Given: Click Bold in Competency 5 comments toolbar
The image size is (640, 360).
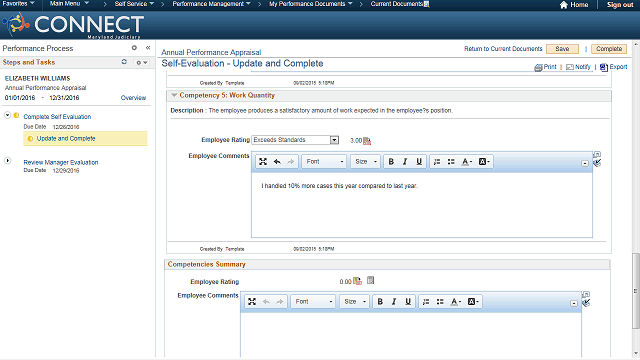Looking at the screenshot, I should (391, 162).
